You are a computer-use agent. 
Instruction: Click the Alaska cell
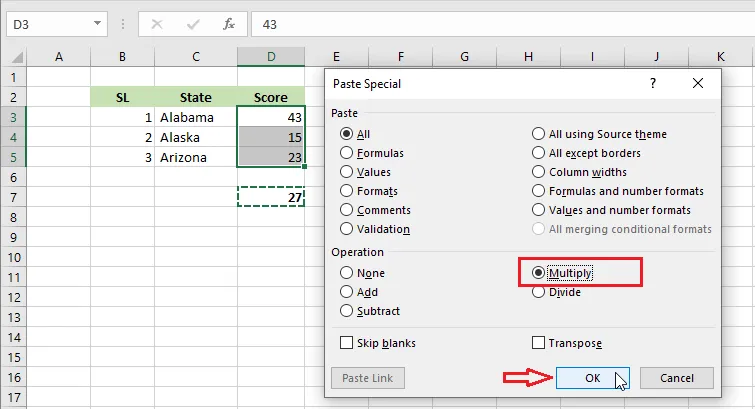point(195,137)
